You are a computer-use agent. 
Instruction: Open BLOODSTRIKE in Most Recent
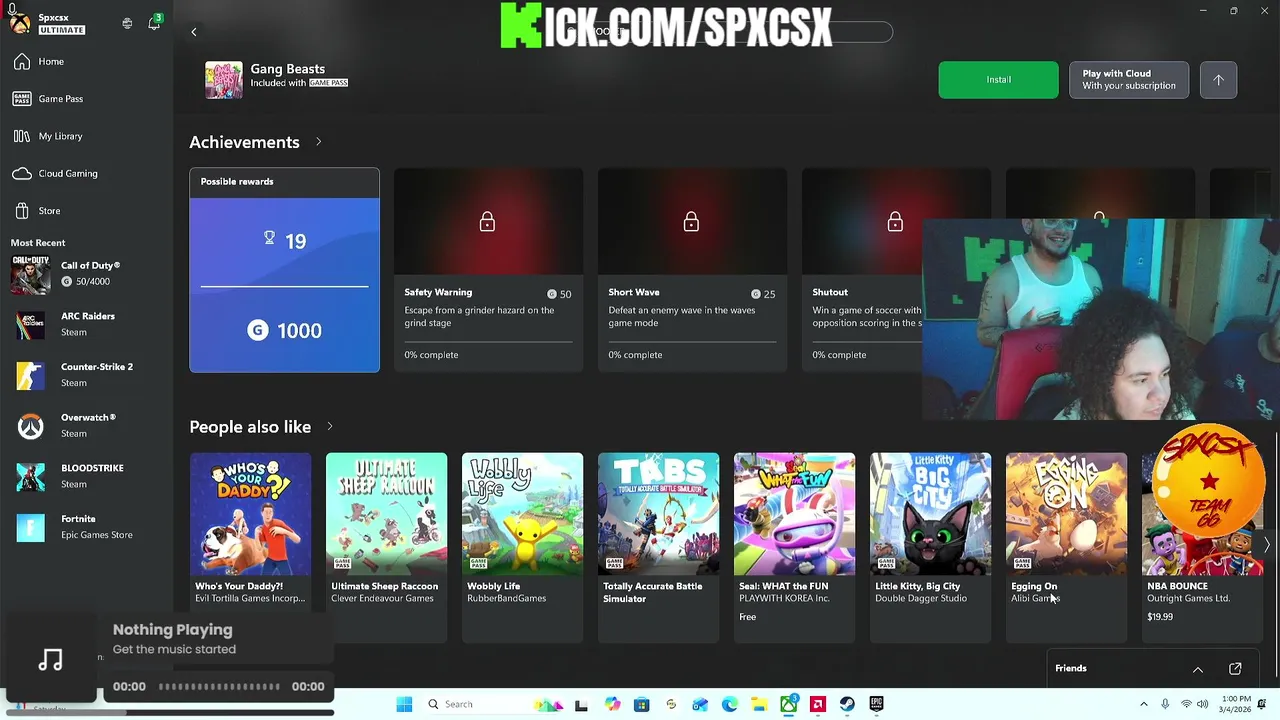click(x=86, y=476)
